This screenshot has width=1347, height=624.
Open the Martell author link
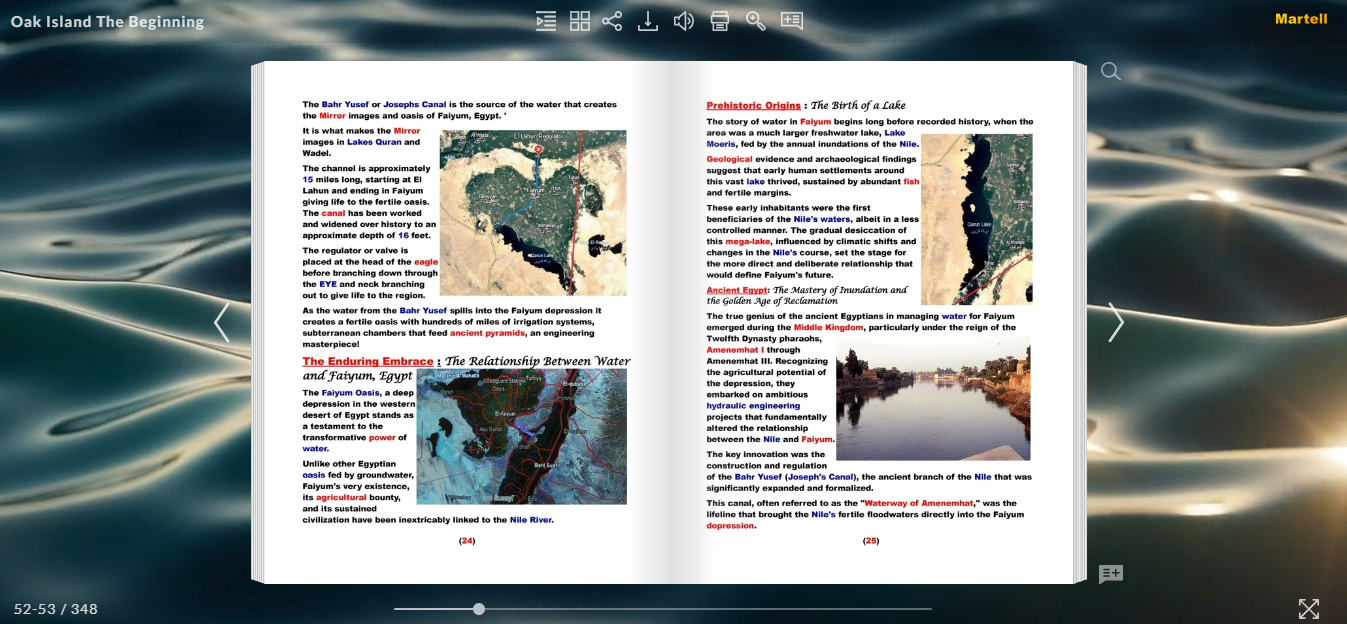[x=1301, y=19]
